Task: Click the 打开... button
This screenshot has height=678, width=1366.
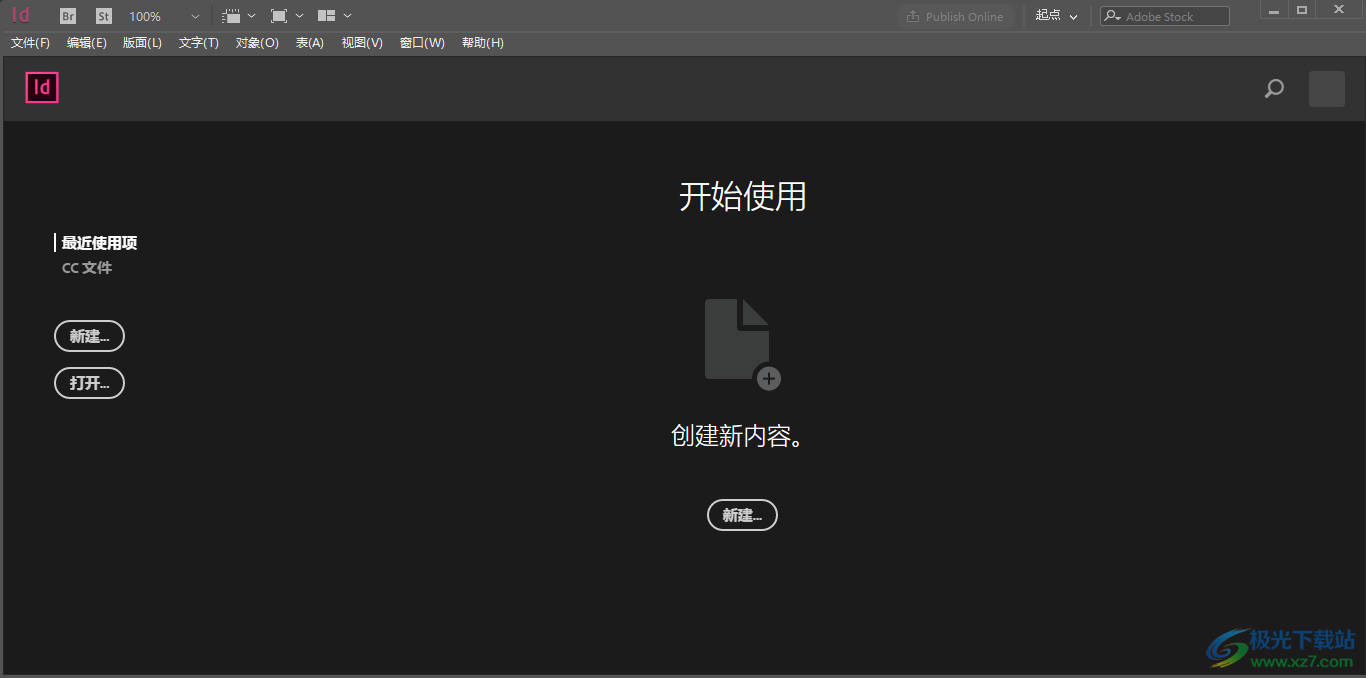Action: [89, 383]
